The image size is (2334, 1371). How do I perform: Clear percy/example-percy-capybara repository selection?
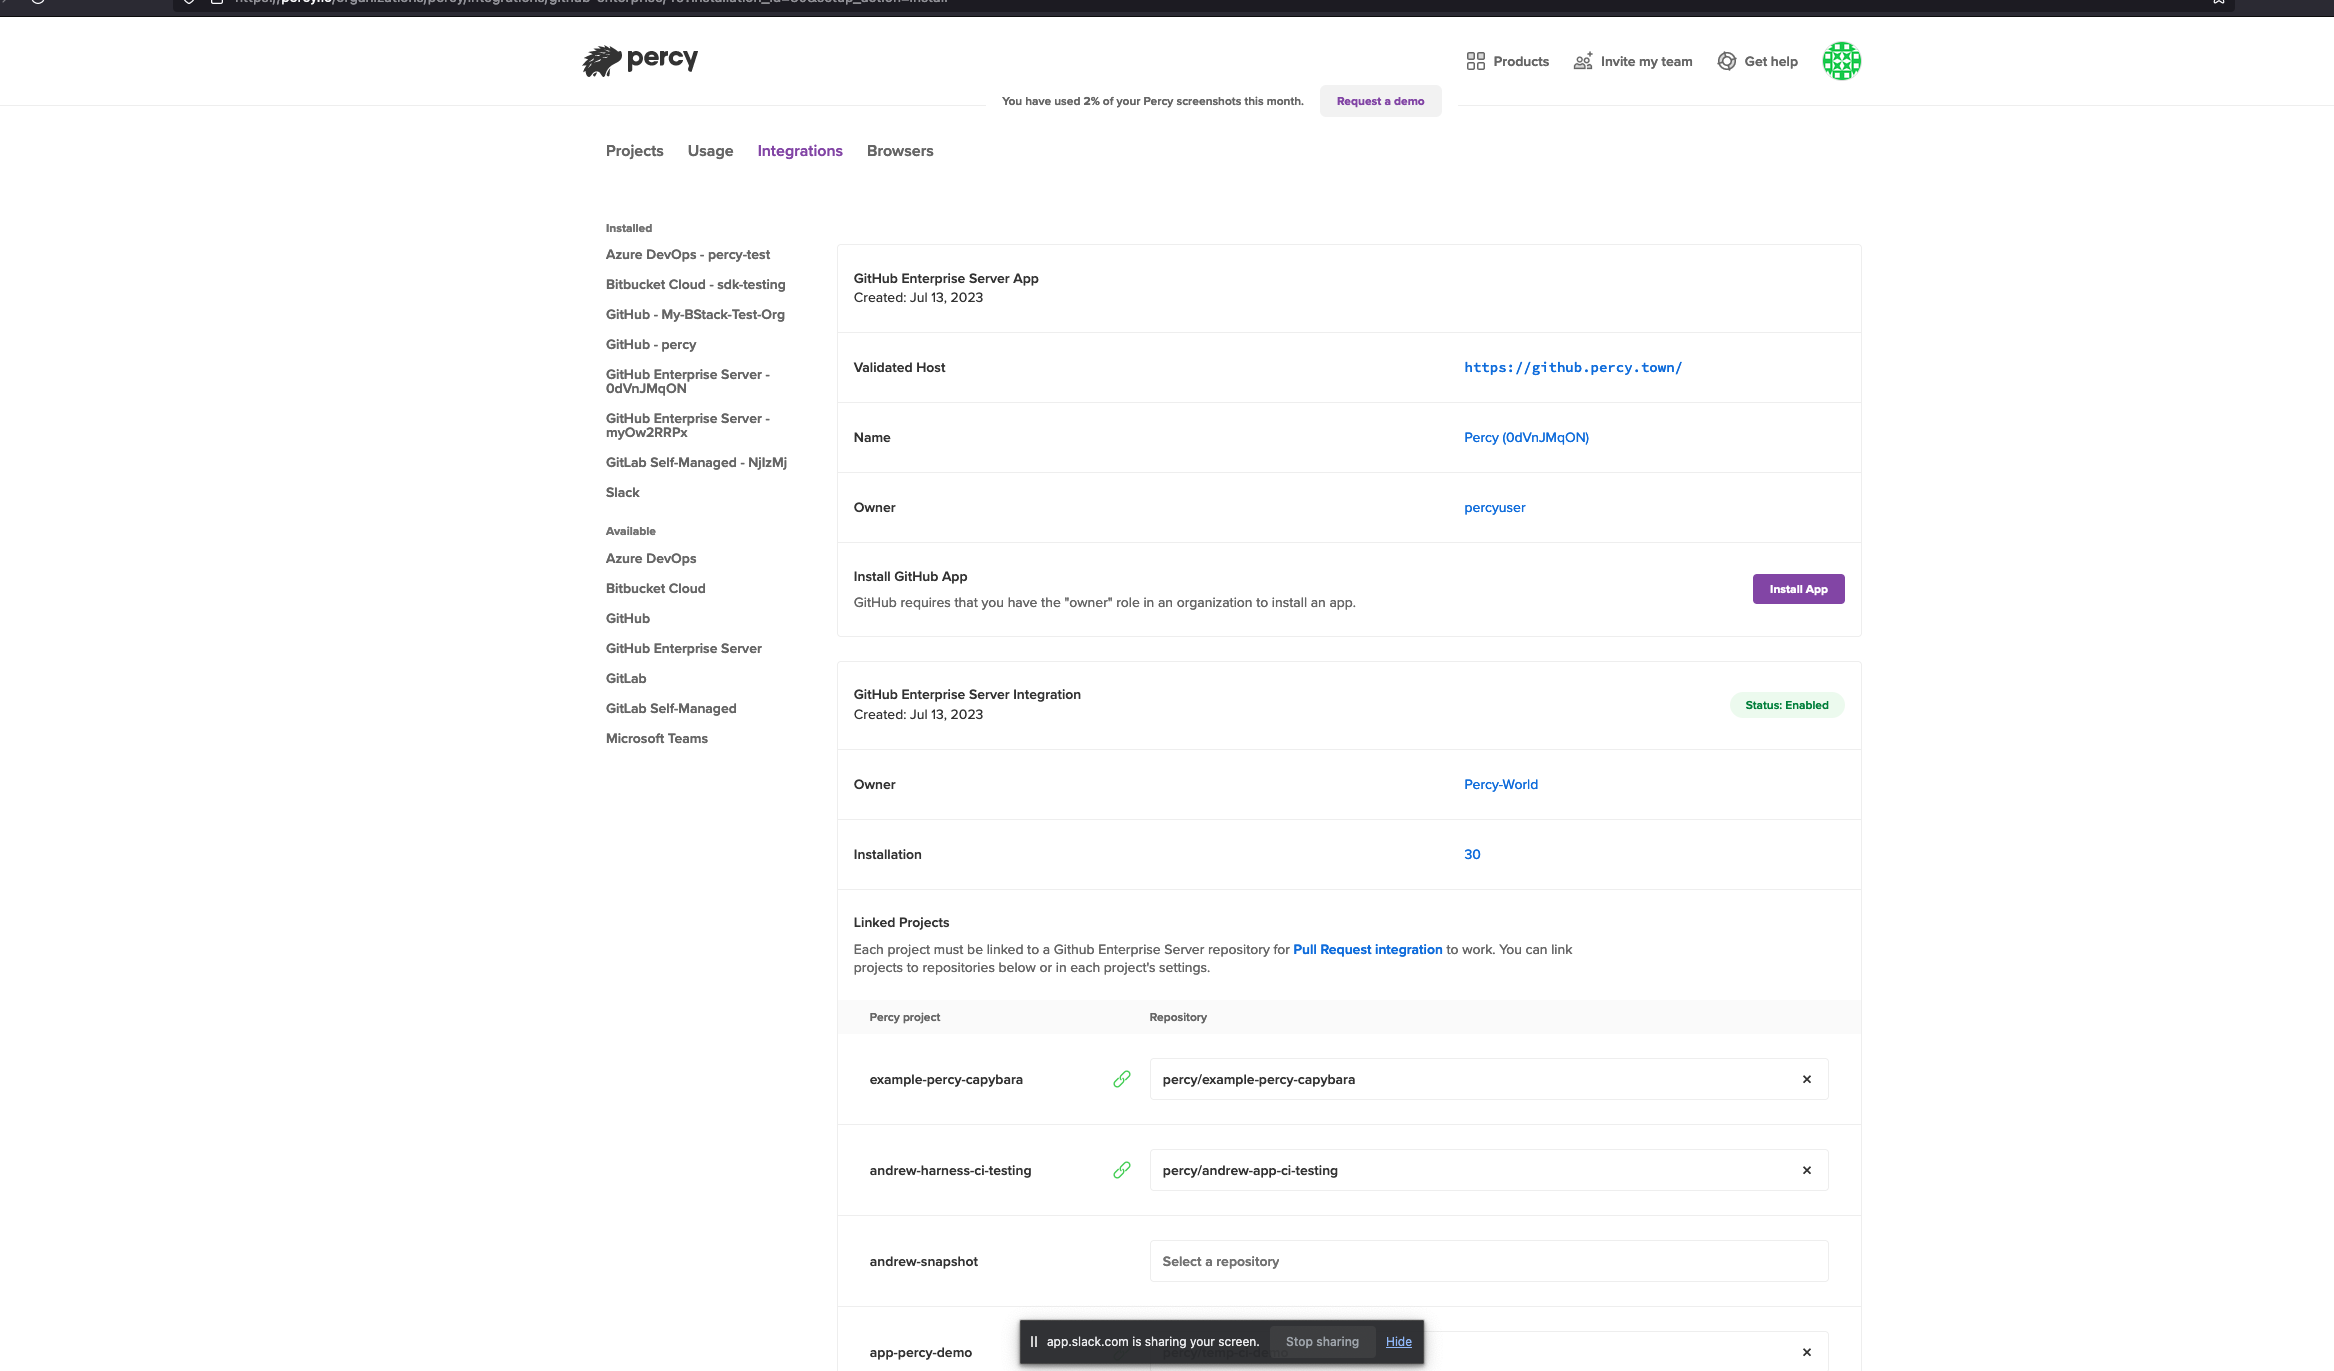click(1806, 1079)
